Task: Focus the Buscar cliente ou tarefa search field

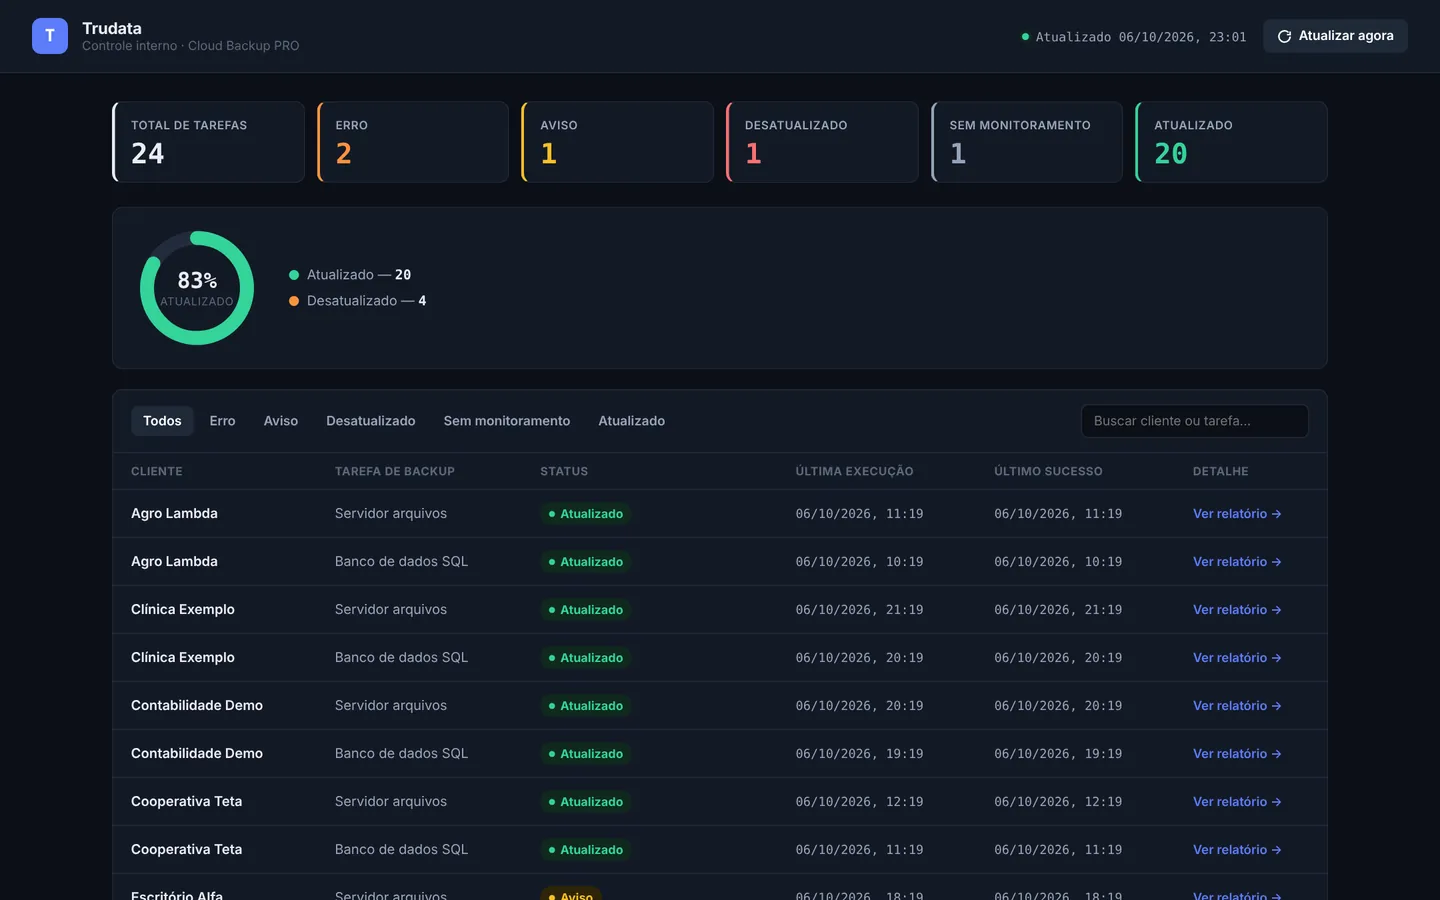Action: 1195,421
